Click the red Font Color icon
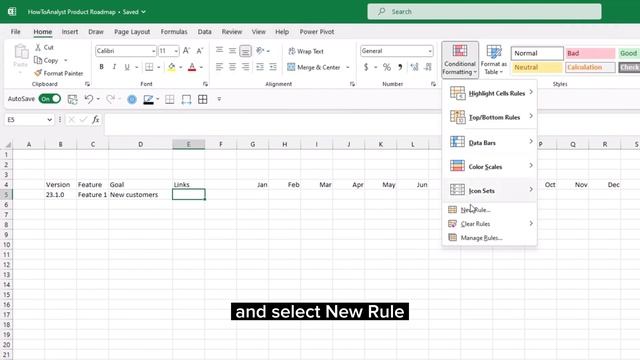 192,67
